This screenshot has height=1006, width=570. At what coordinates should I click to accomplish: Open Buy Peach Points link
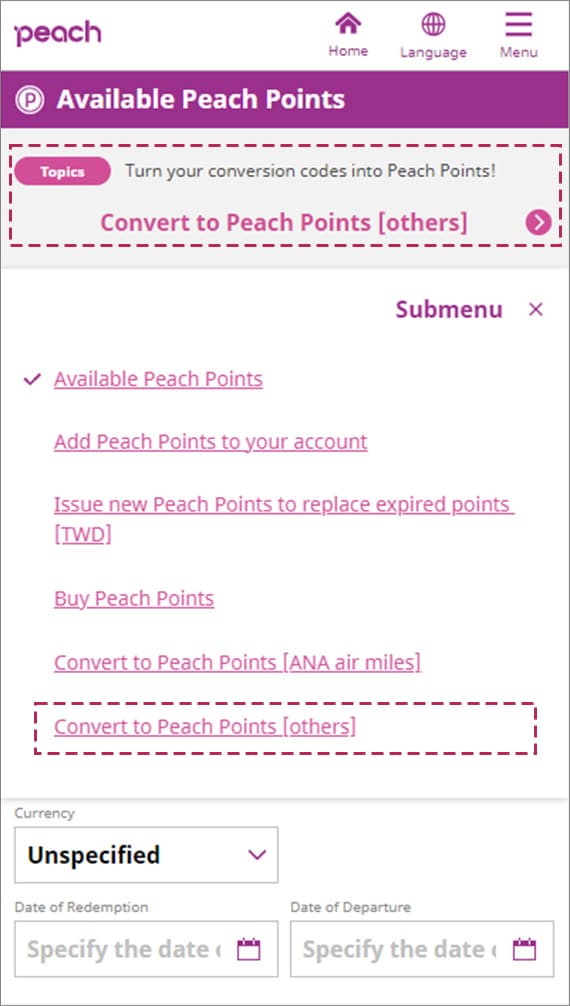point(134,599)
